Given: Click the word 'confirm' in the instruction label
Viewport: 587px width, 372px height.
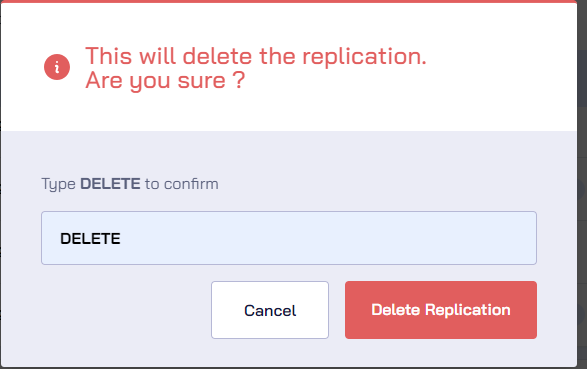Looking at the screenshot, I should pyautogui.click(x=191, y=184).
